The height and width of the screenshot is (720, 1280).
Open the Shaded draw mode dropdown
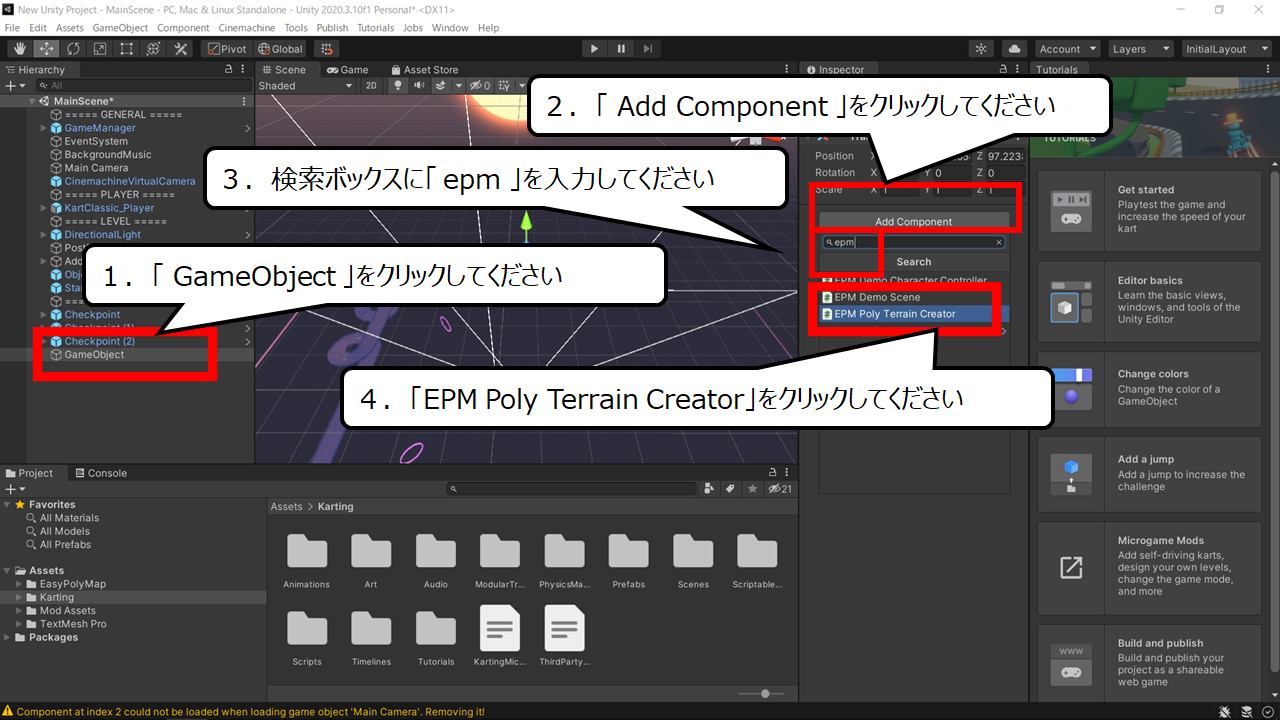coord(306,86)
